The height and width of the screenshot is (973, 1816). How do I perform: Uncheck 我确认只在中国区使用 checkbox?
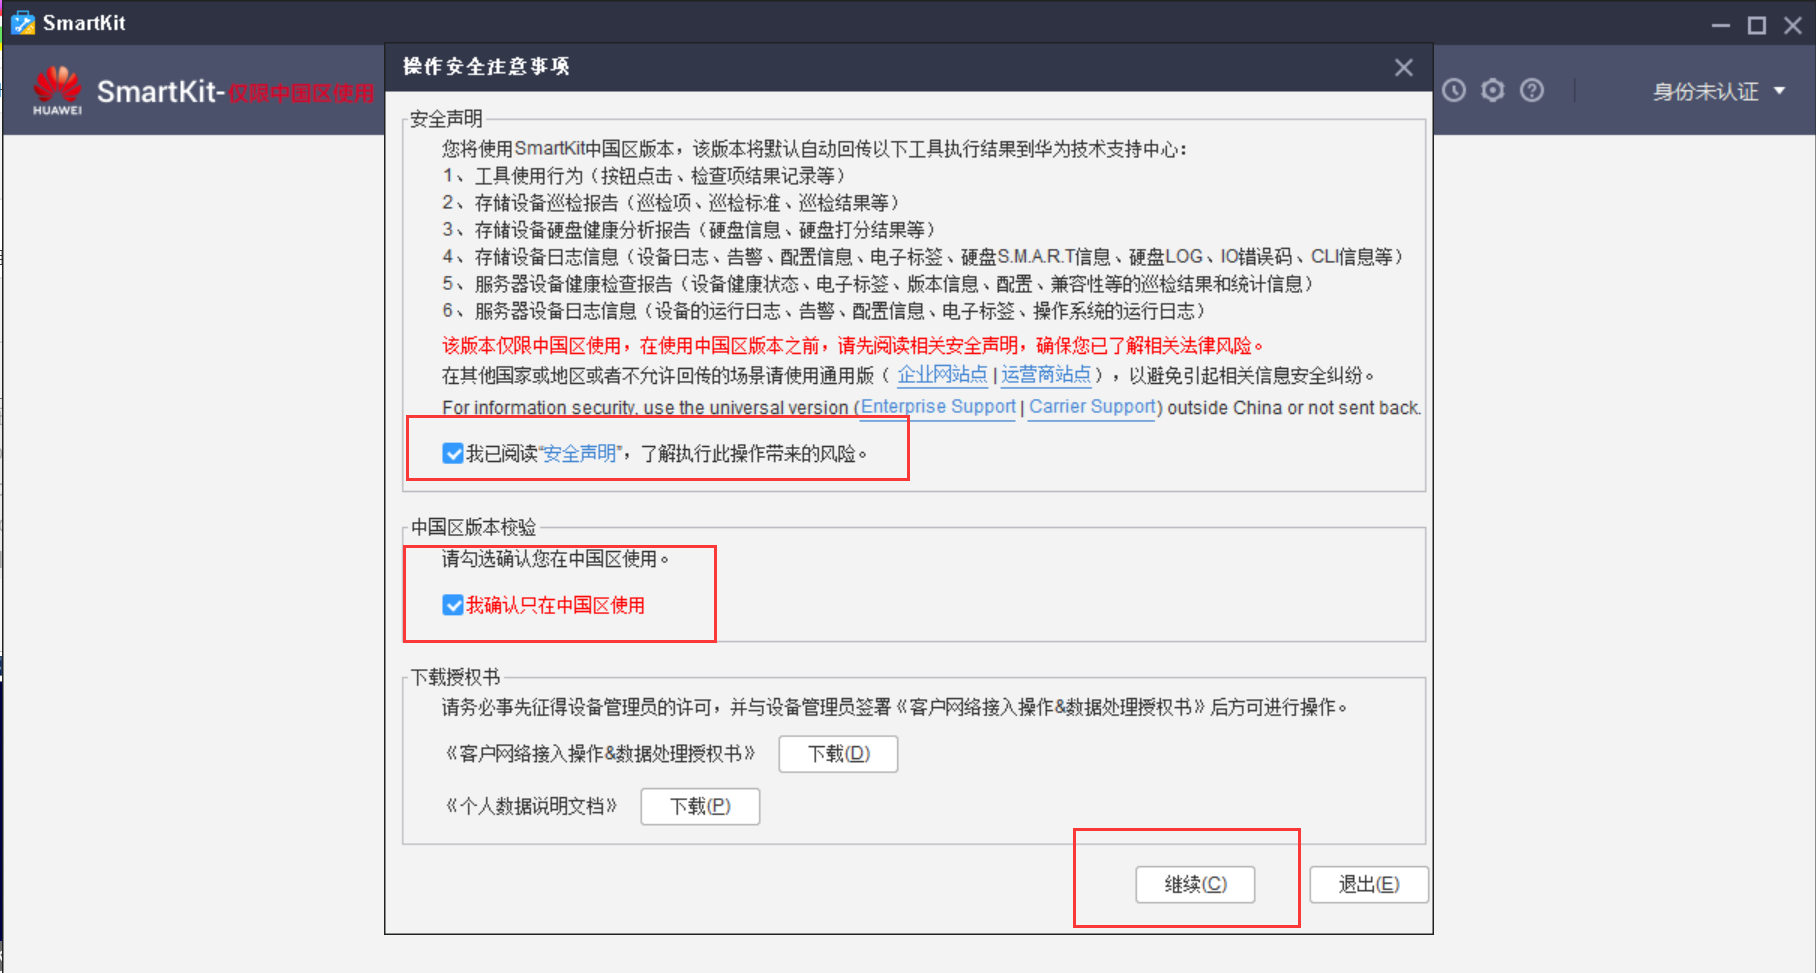point(453,605)
